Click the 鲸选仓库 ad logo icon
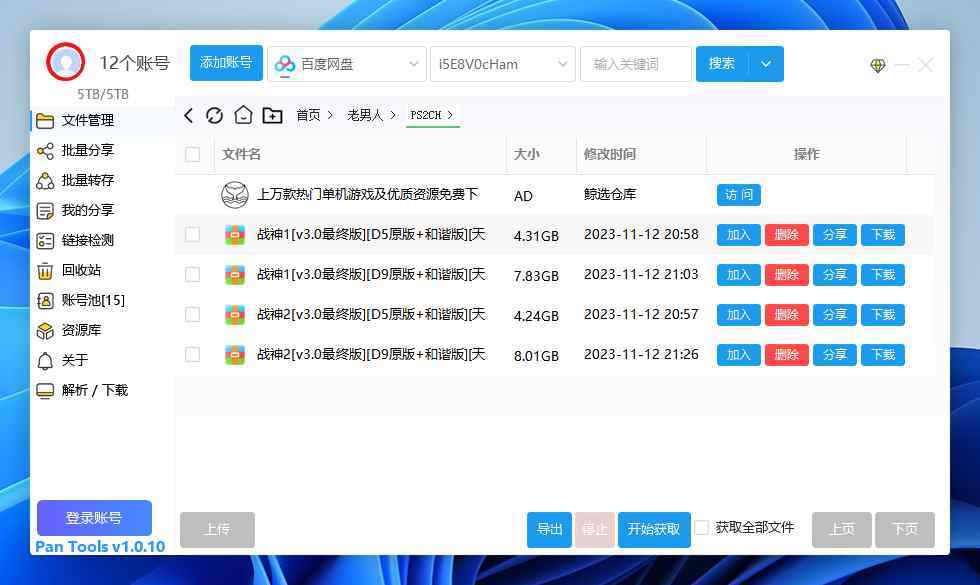Viewport: 980px width, 585px height. pyautogui.click(x=235, y=195)
